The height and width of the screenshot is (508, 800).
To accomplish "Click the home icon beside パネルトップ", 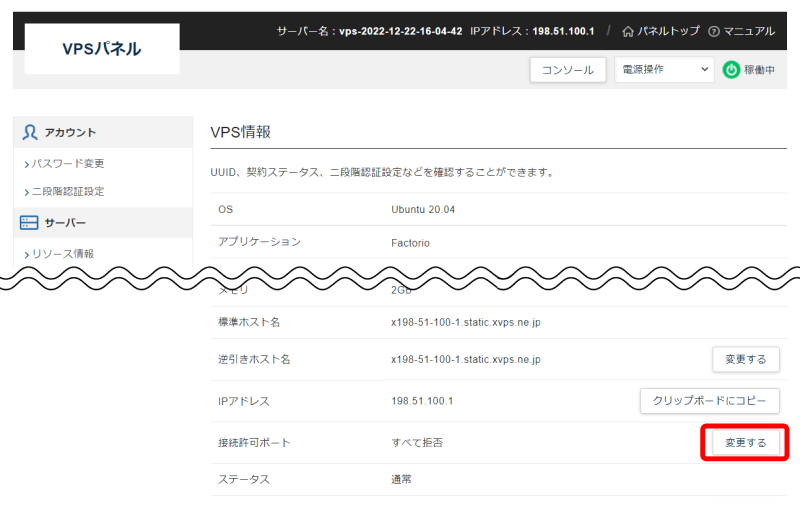I will click(x=628, y=32).
